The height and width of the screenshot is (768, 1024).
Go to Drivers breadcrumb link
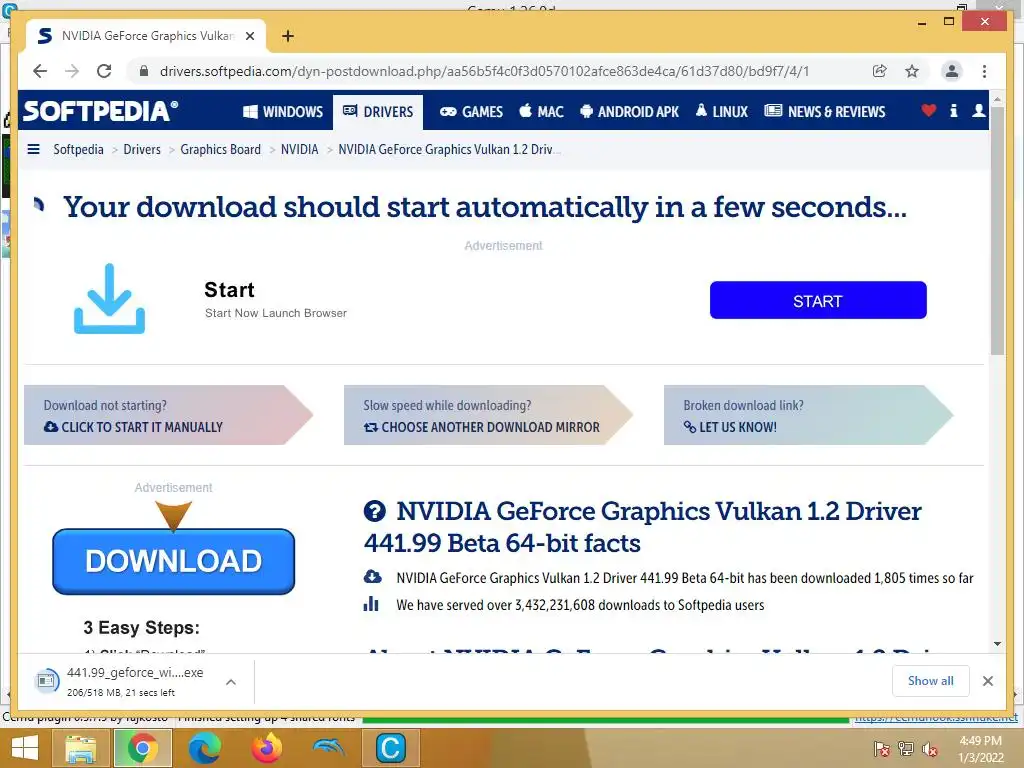pos(142,150)
